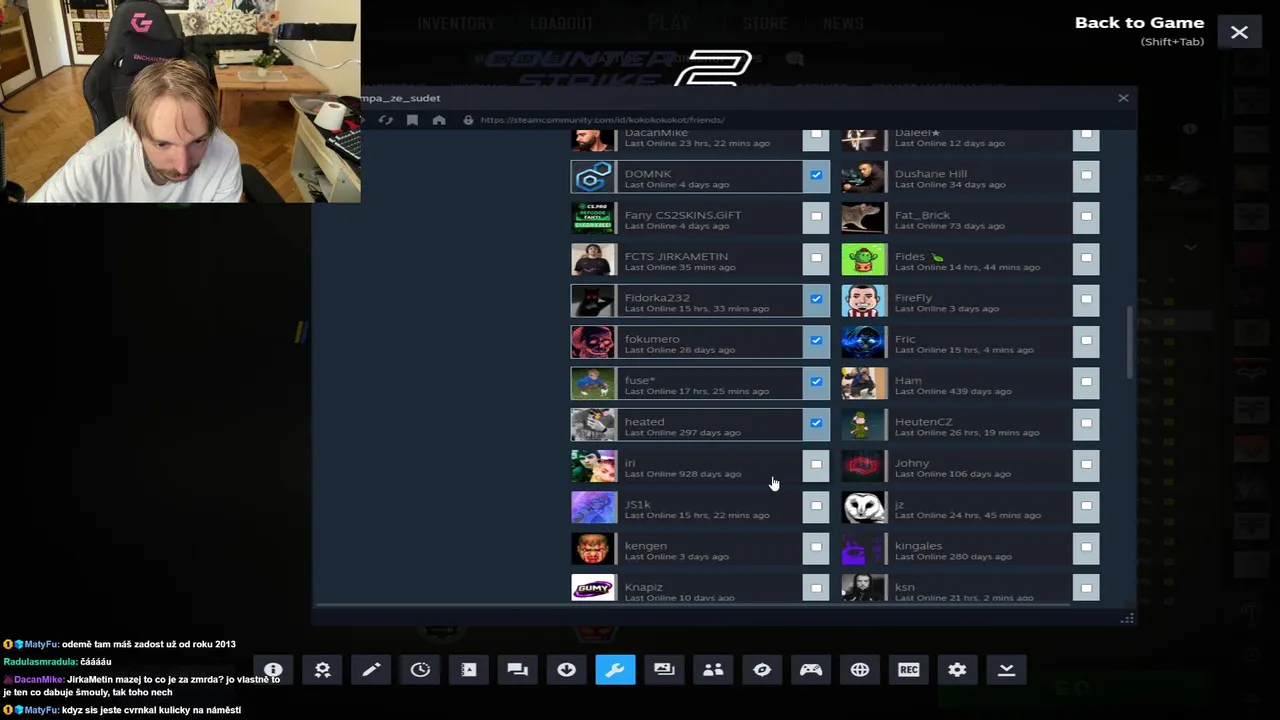The width and height of the screenshot is (1280, 720).
Task: Click the mpa_ze_sudet window title
Action: click(x=401, y=98)
